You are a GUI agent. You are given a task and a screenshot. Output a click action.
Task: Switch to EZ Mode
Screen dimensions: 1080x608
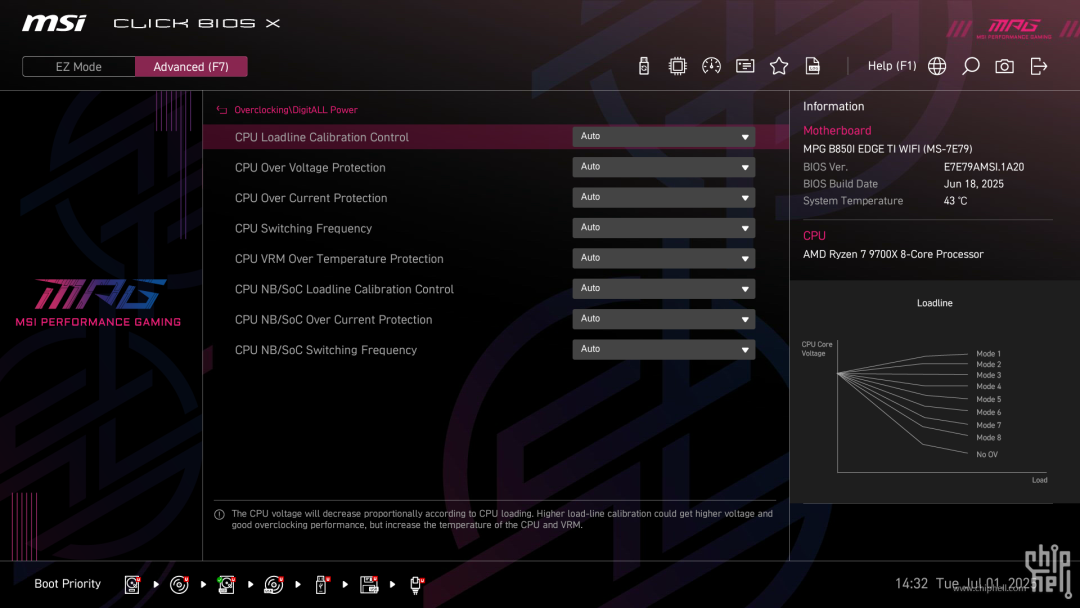tap(79, 67)
